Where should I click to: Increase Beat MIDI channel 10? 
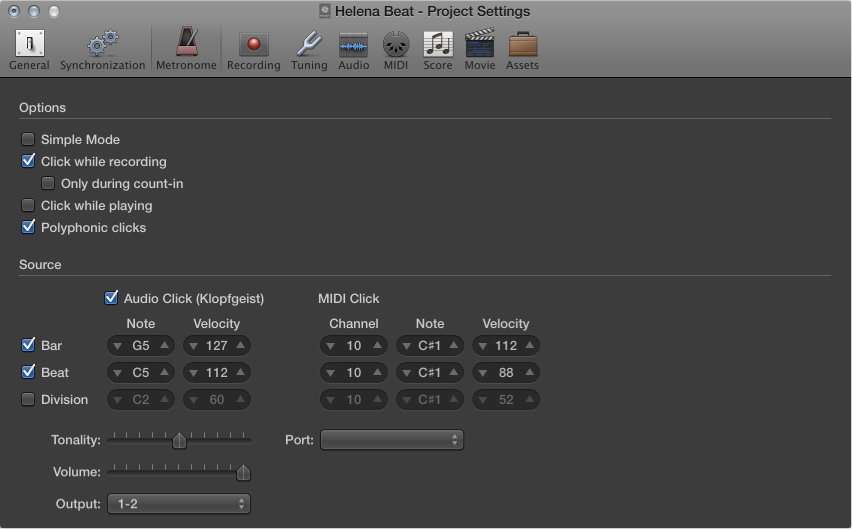pos(377,372)
